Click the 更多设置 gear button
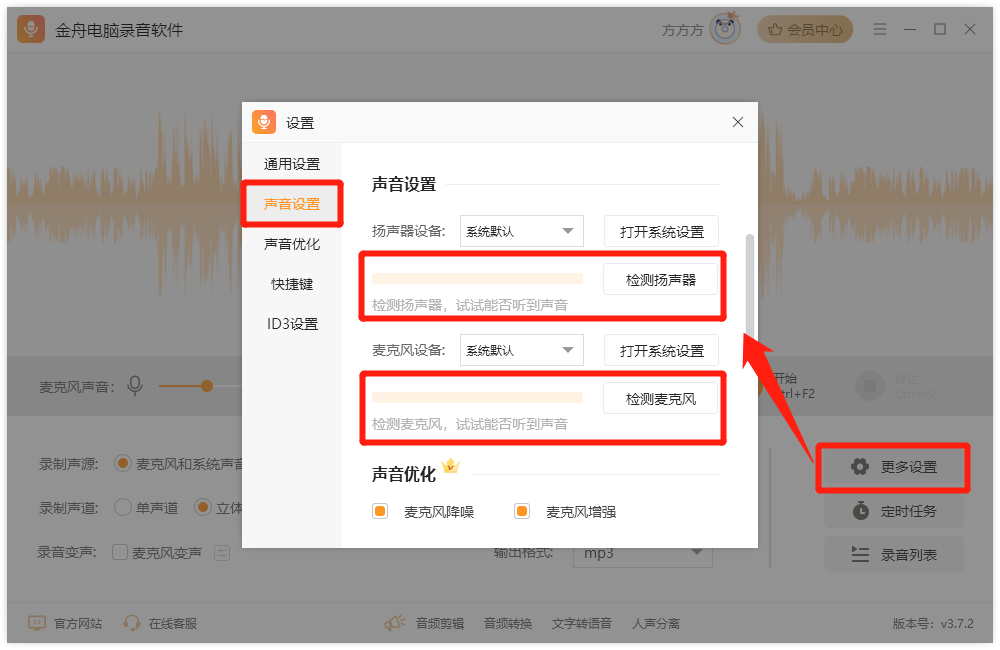Viewport: 1000px width, 650px height. pyautogui.click(x=894, y=467)
